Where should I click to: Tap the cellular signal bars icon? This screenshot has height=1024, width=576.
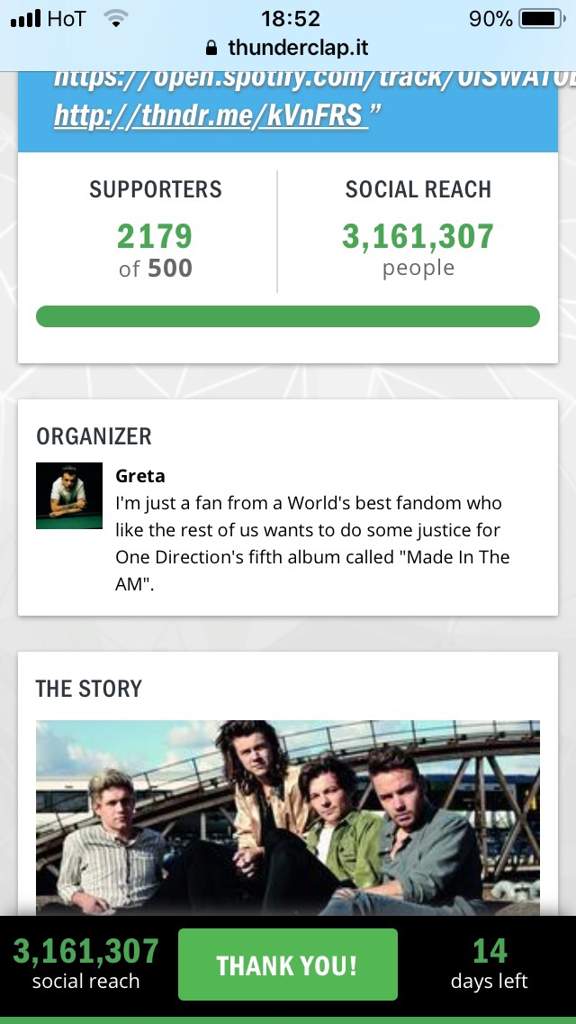pos(26,18)
